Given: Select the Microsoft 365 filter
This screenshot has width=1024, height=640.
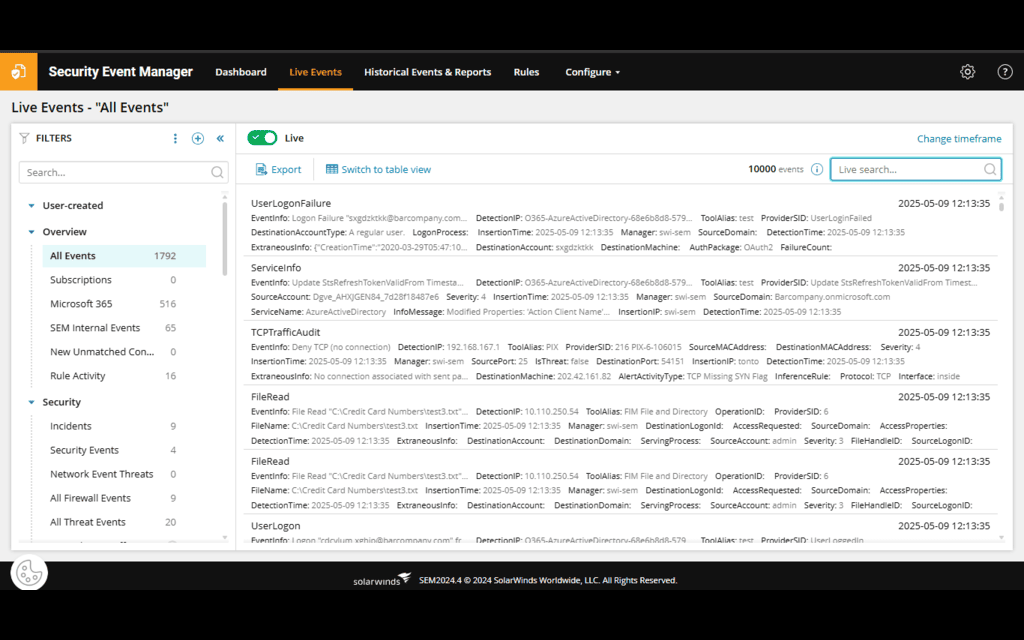Looking at the screenshot, I should pos(83,304).
